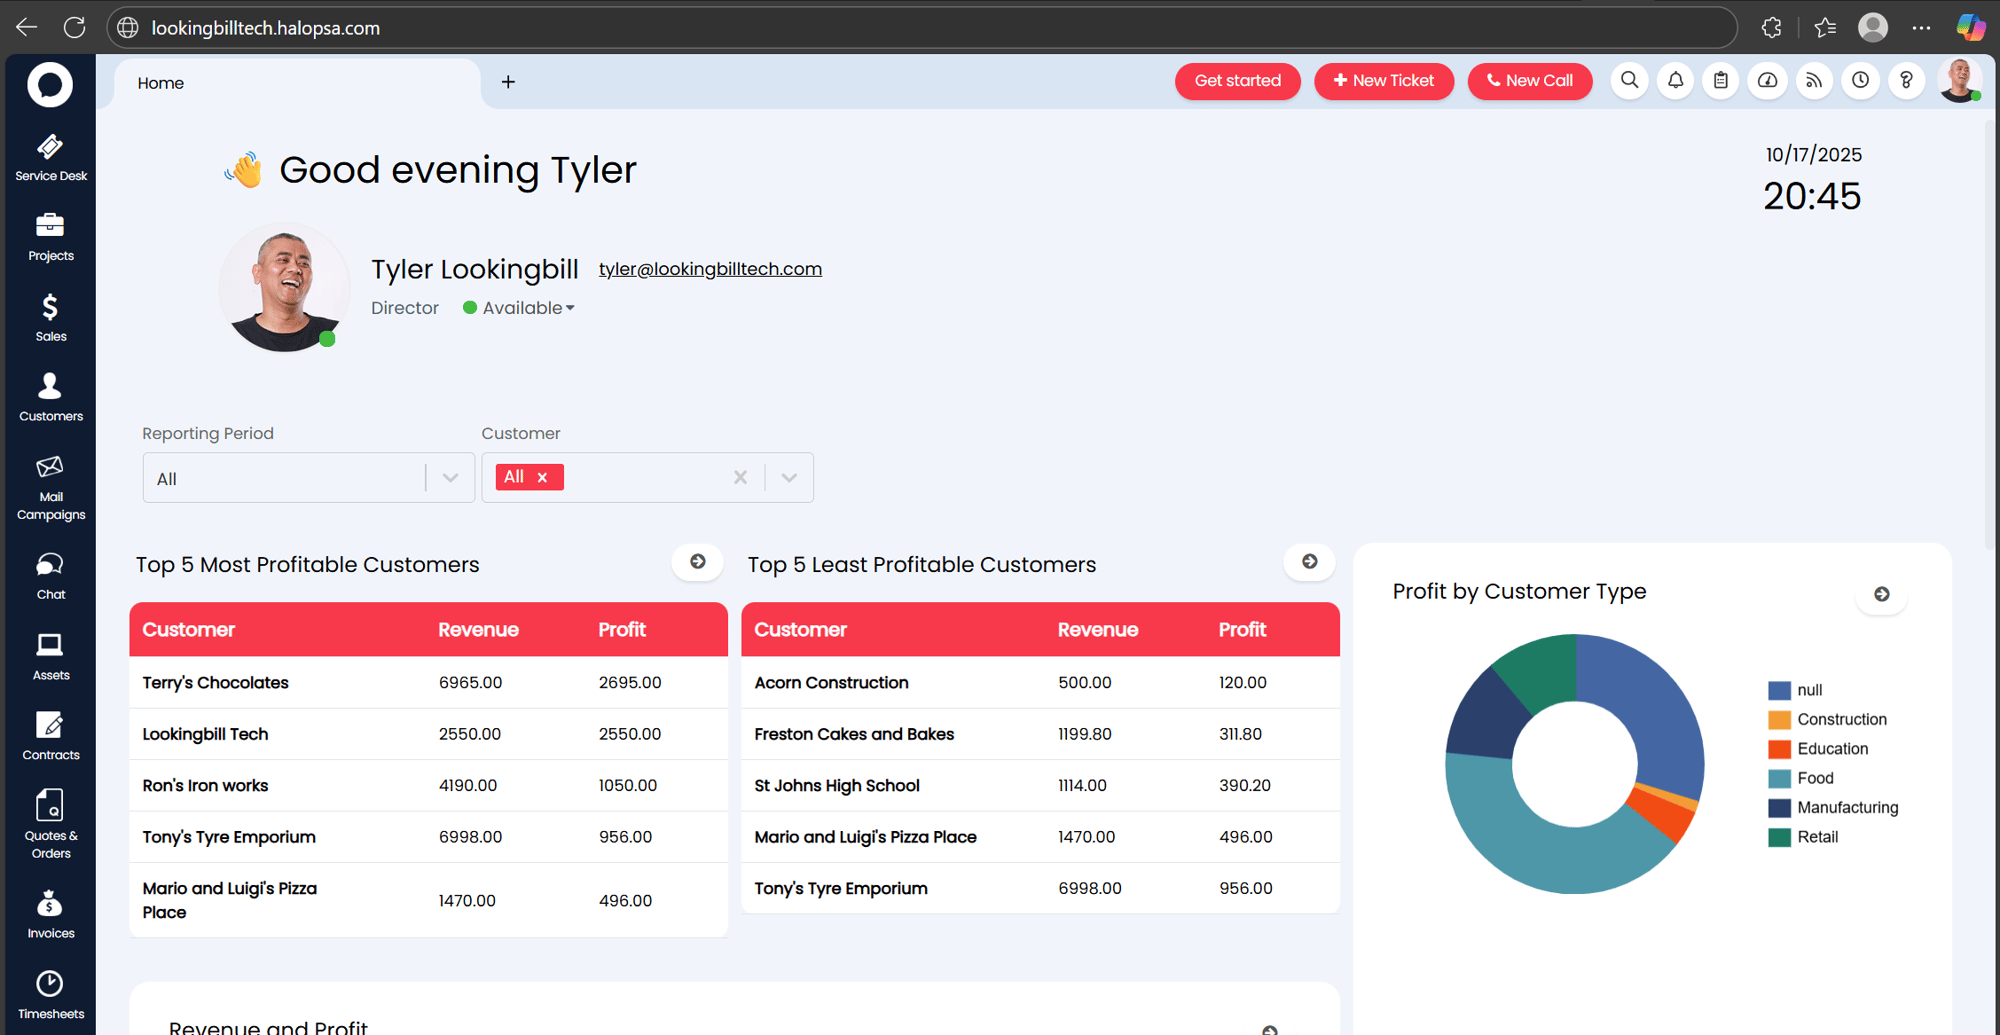
Task: Open the Service Desk module
Action: (50, 158)
